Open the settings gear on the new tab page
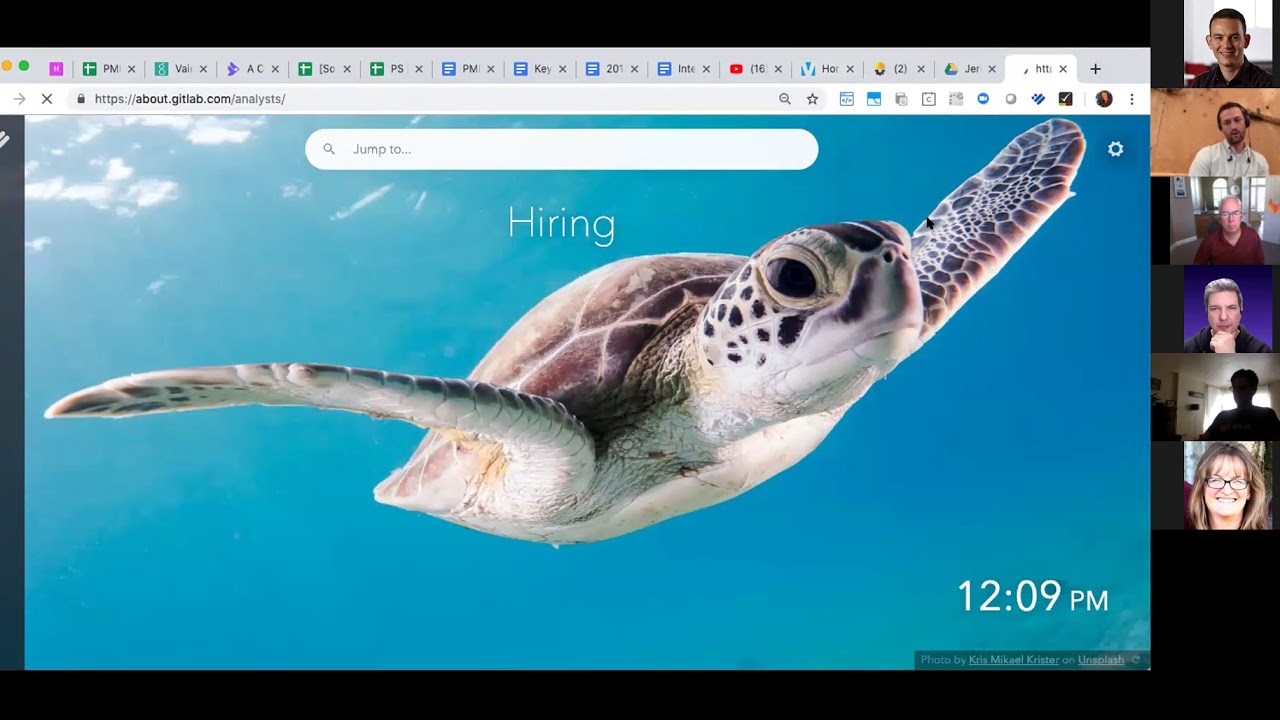The image size is (1280, 720). [1116, 149]
